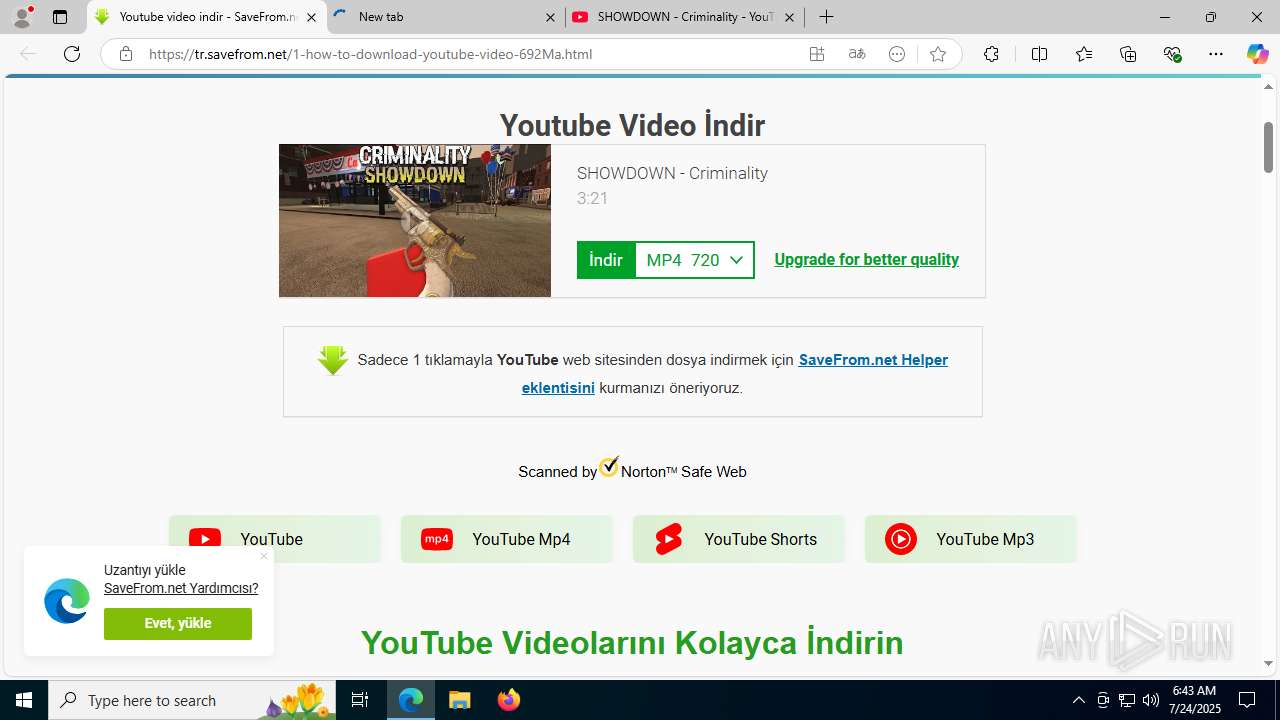Click the 3:21 video duration text
Image resolution: width=1280 pixels, height=720 pixels.
tap(592, 198)
